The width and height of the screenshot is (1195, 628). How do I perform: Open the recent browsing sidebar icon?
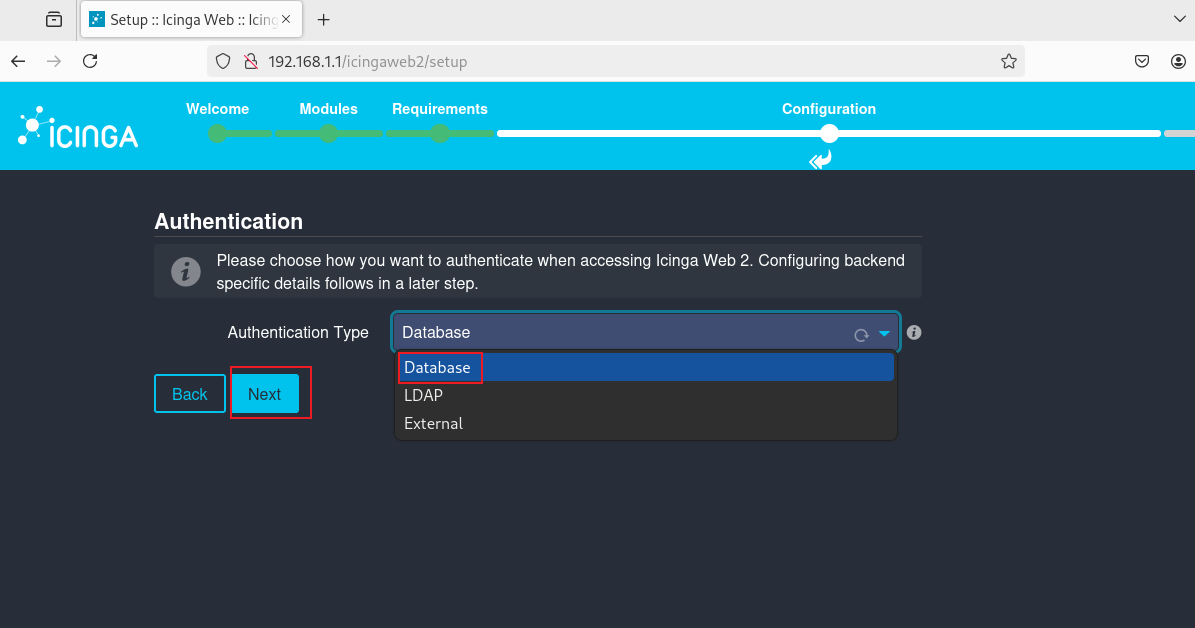click(x=54, y=19)
